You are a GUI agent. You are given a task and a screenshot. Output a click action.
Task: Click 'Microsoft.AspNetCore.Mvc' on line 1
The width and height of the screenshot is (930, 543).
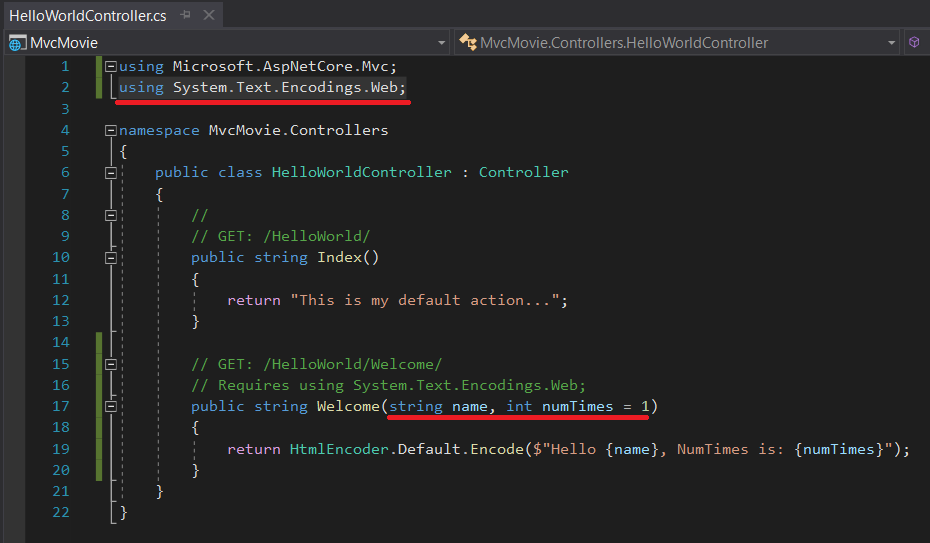pyautogui.click(x=281, y=66)
